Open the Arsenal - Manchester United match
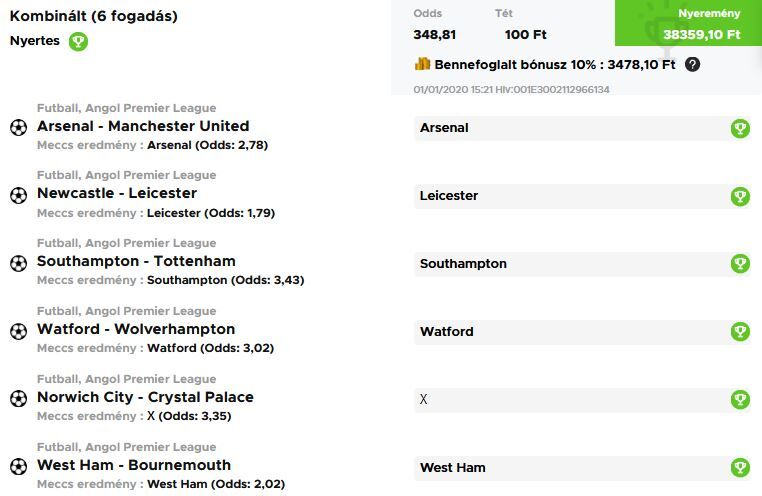The width and height of the screenshot is (762, 496). pyautogui.click(x=143, y=126)
